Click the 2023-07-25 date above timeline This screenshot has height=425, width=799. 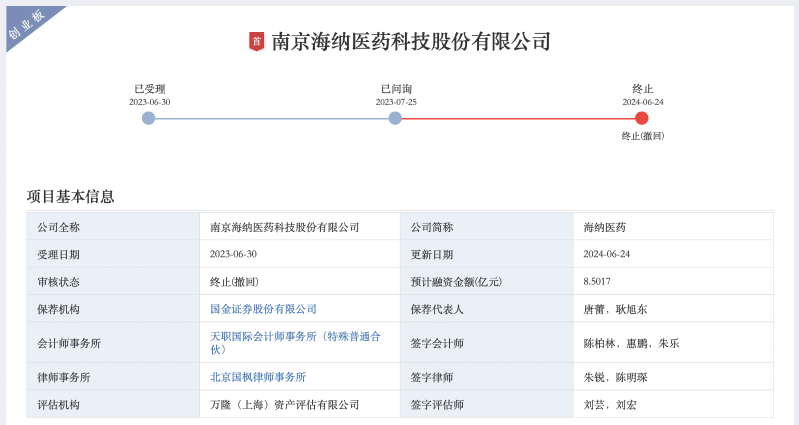(x=396, y=102)
